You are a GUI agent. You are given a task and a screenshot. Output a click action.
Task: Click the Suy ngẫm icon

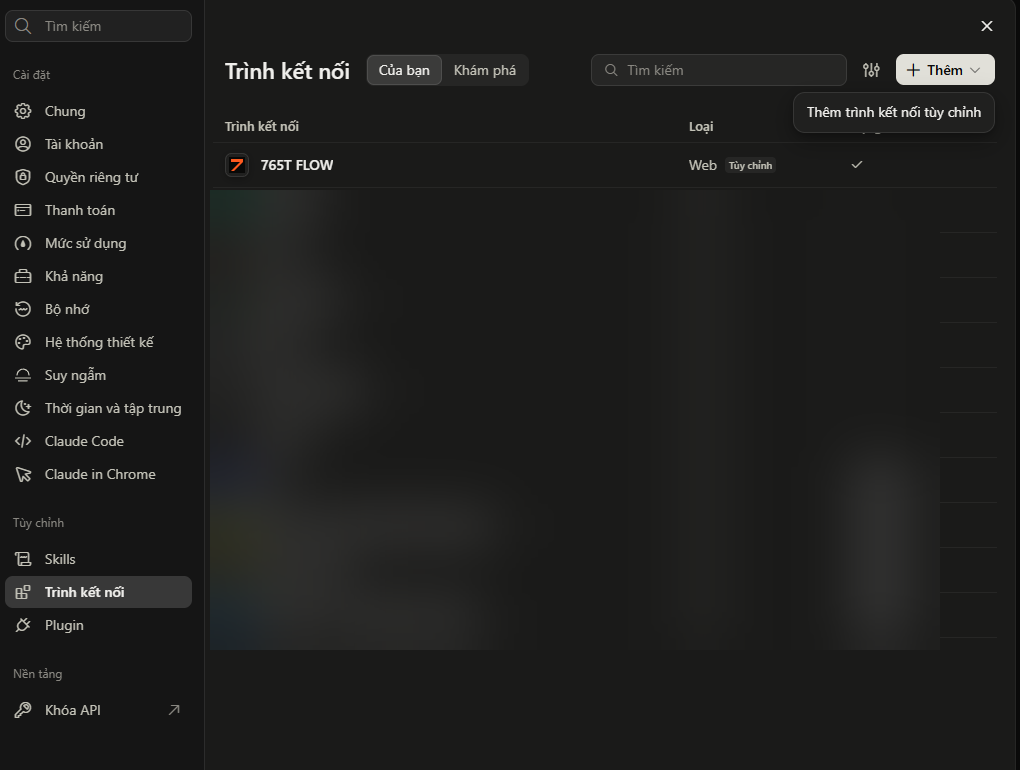pyautogui.click(x=23, y=375)
